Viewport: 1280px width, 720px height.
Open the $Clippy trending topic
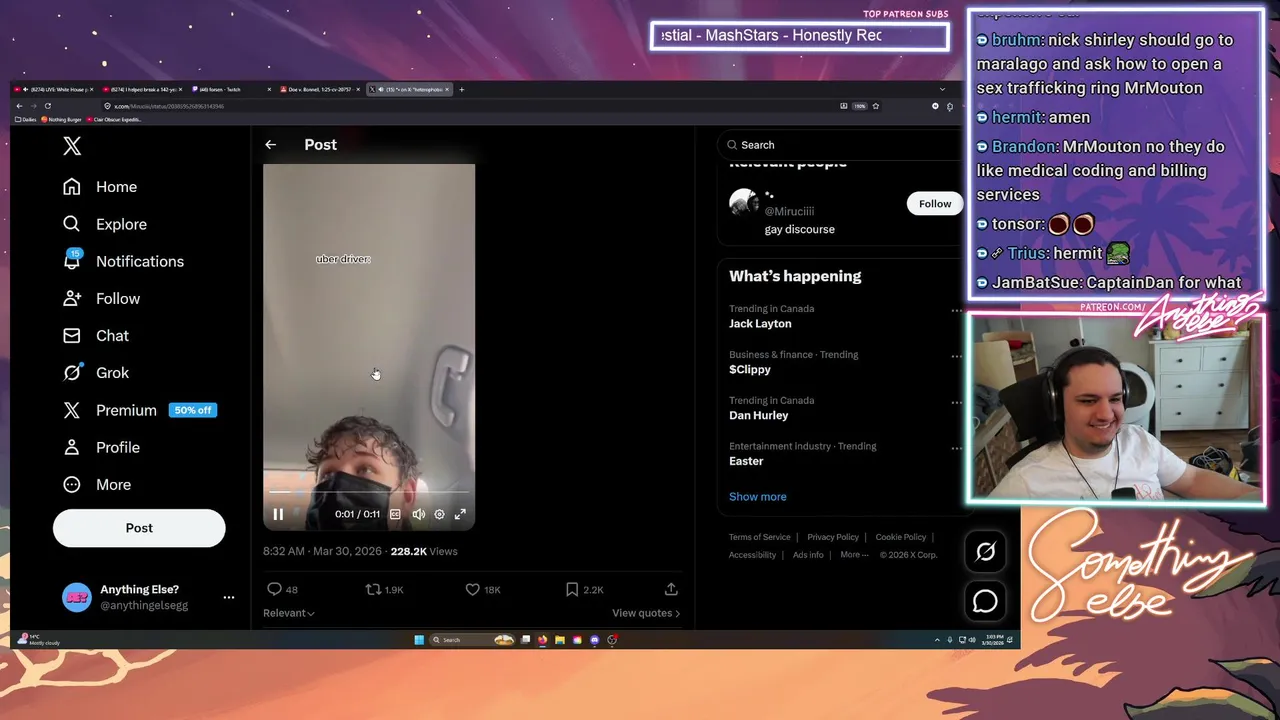click(x=750, y=369)
